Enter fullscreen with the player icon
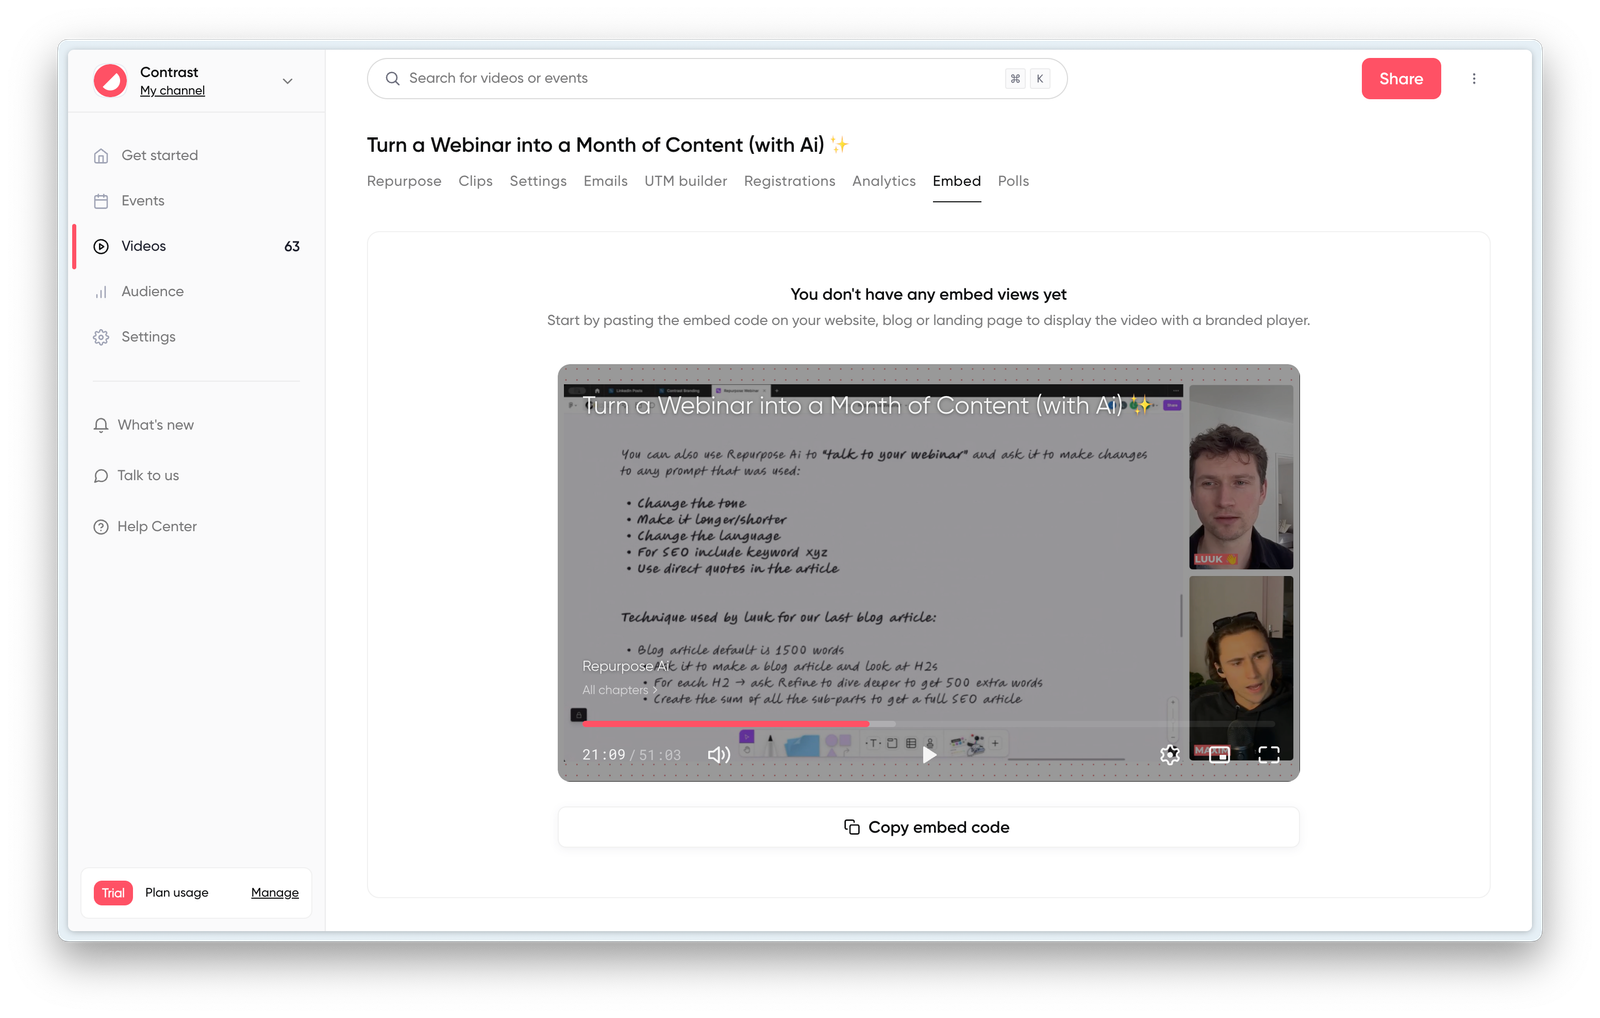Image resolution: width=1600 pixels, height=1018 pixels. point(1268,754)
